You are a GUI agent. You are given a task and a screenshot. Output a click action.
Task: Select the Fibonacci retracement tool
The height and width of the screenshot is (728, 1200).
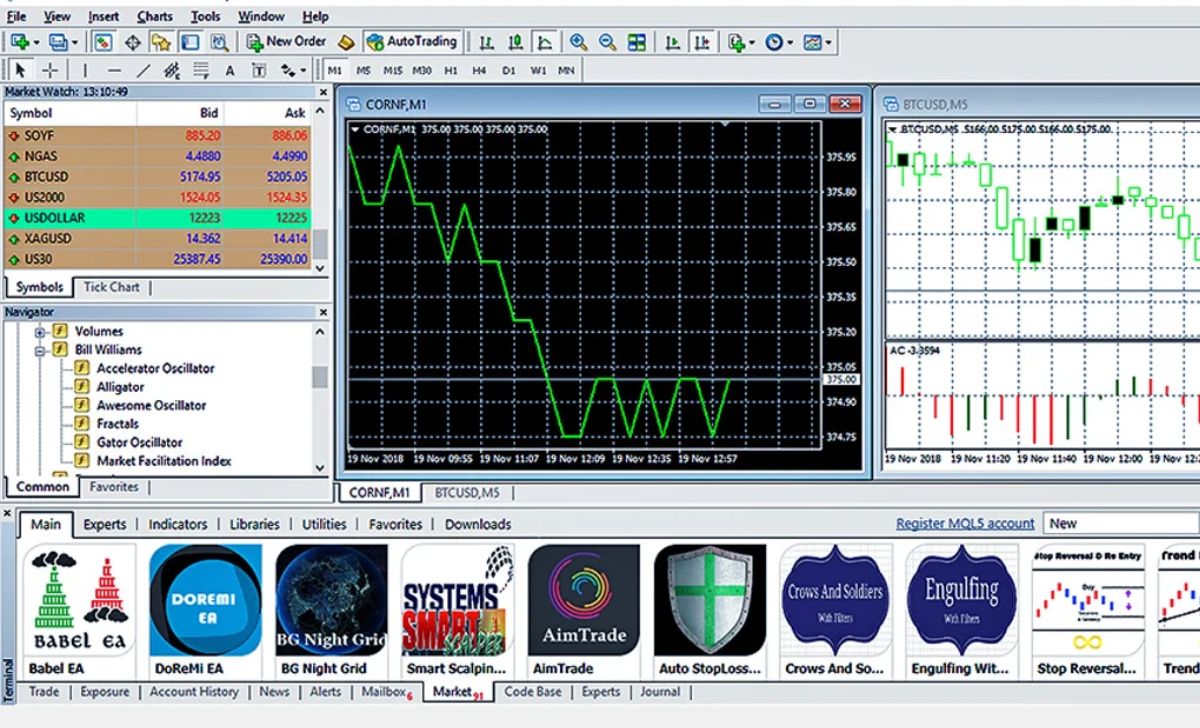tap(201, 70)
